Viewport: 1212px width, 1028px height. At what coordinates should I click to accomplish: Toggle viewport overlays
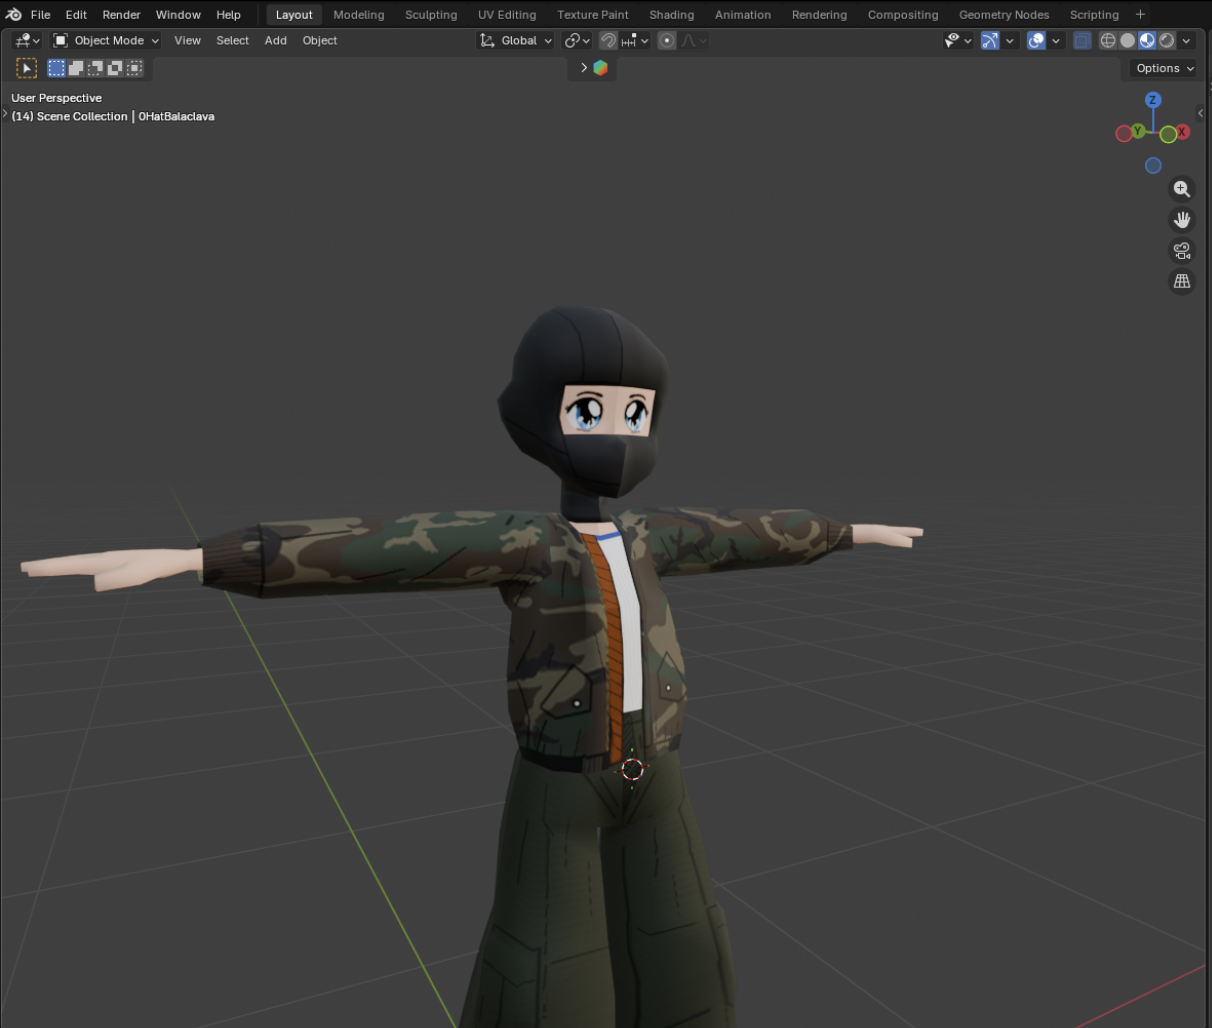point(1037,40)
